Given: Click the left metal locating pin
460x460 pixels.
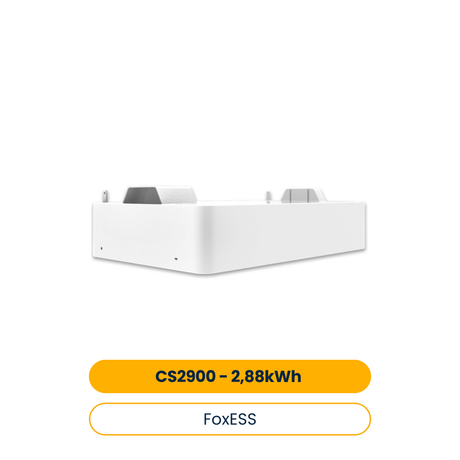Looking at the screenshot, I should click(105, 196).
